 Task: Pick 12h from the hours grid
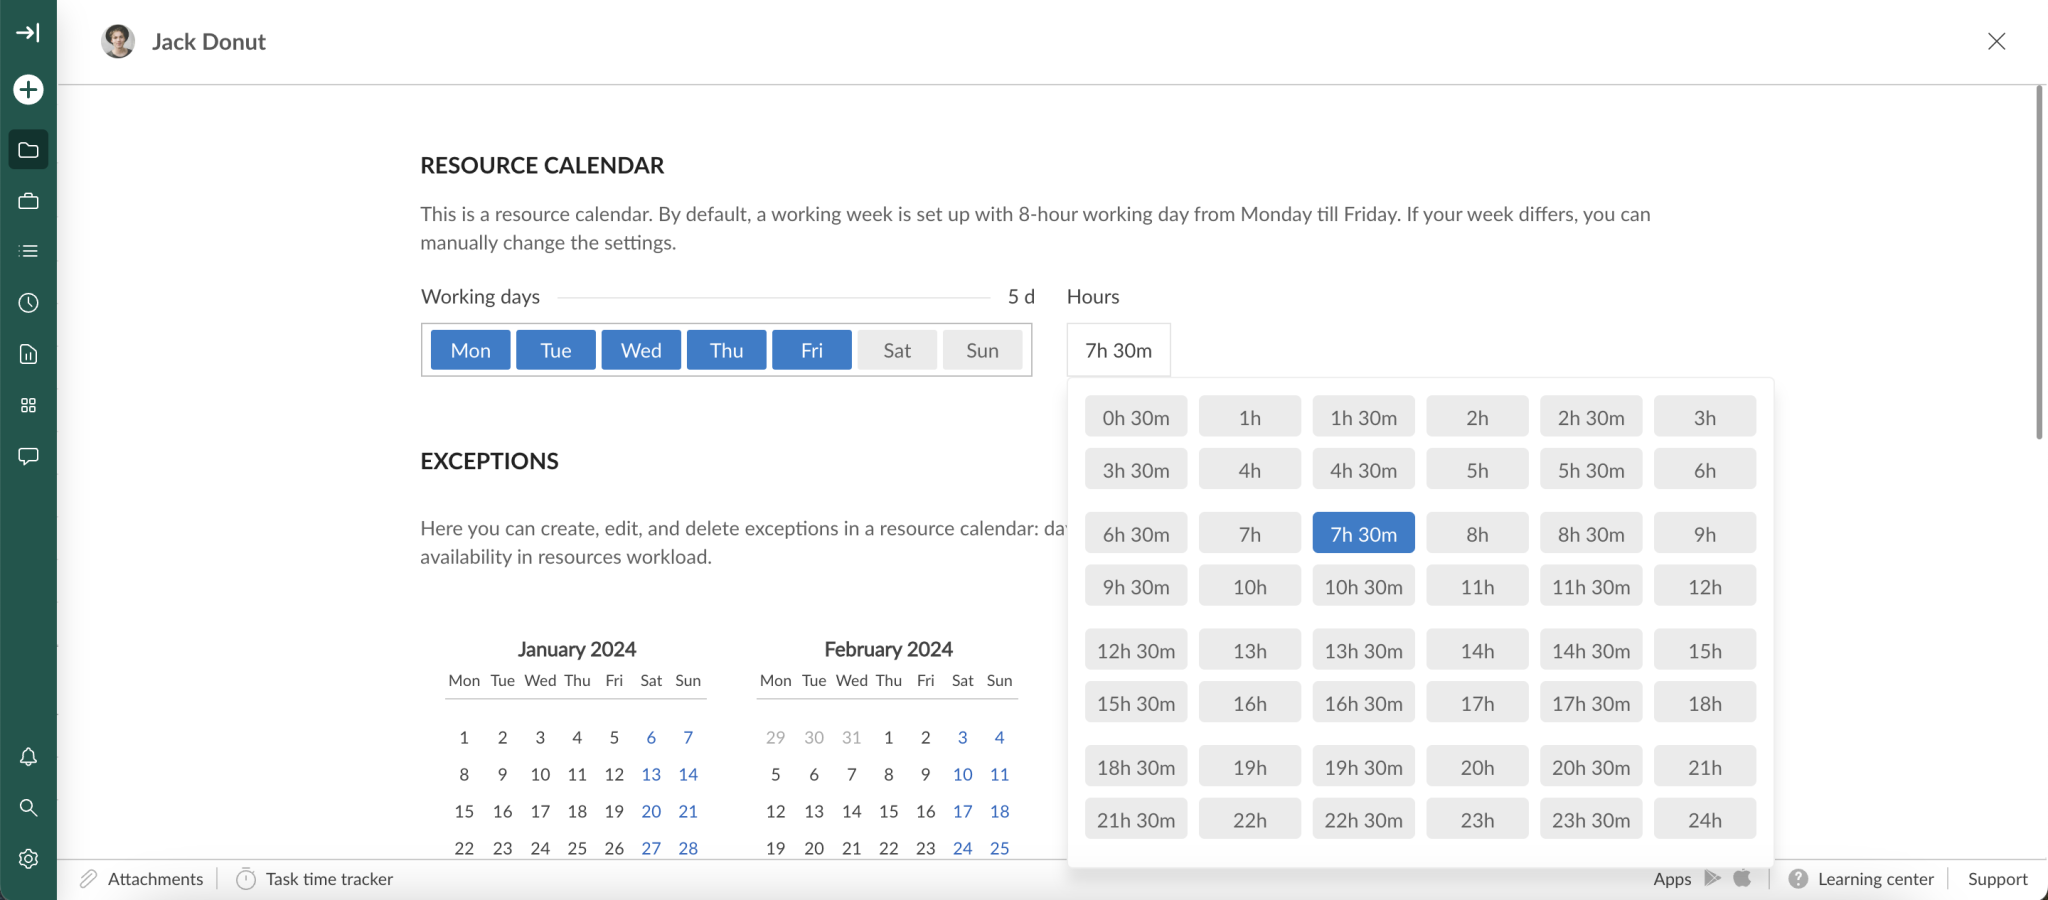coord(1705,587)
